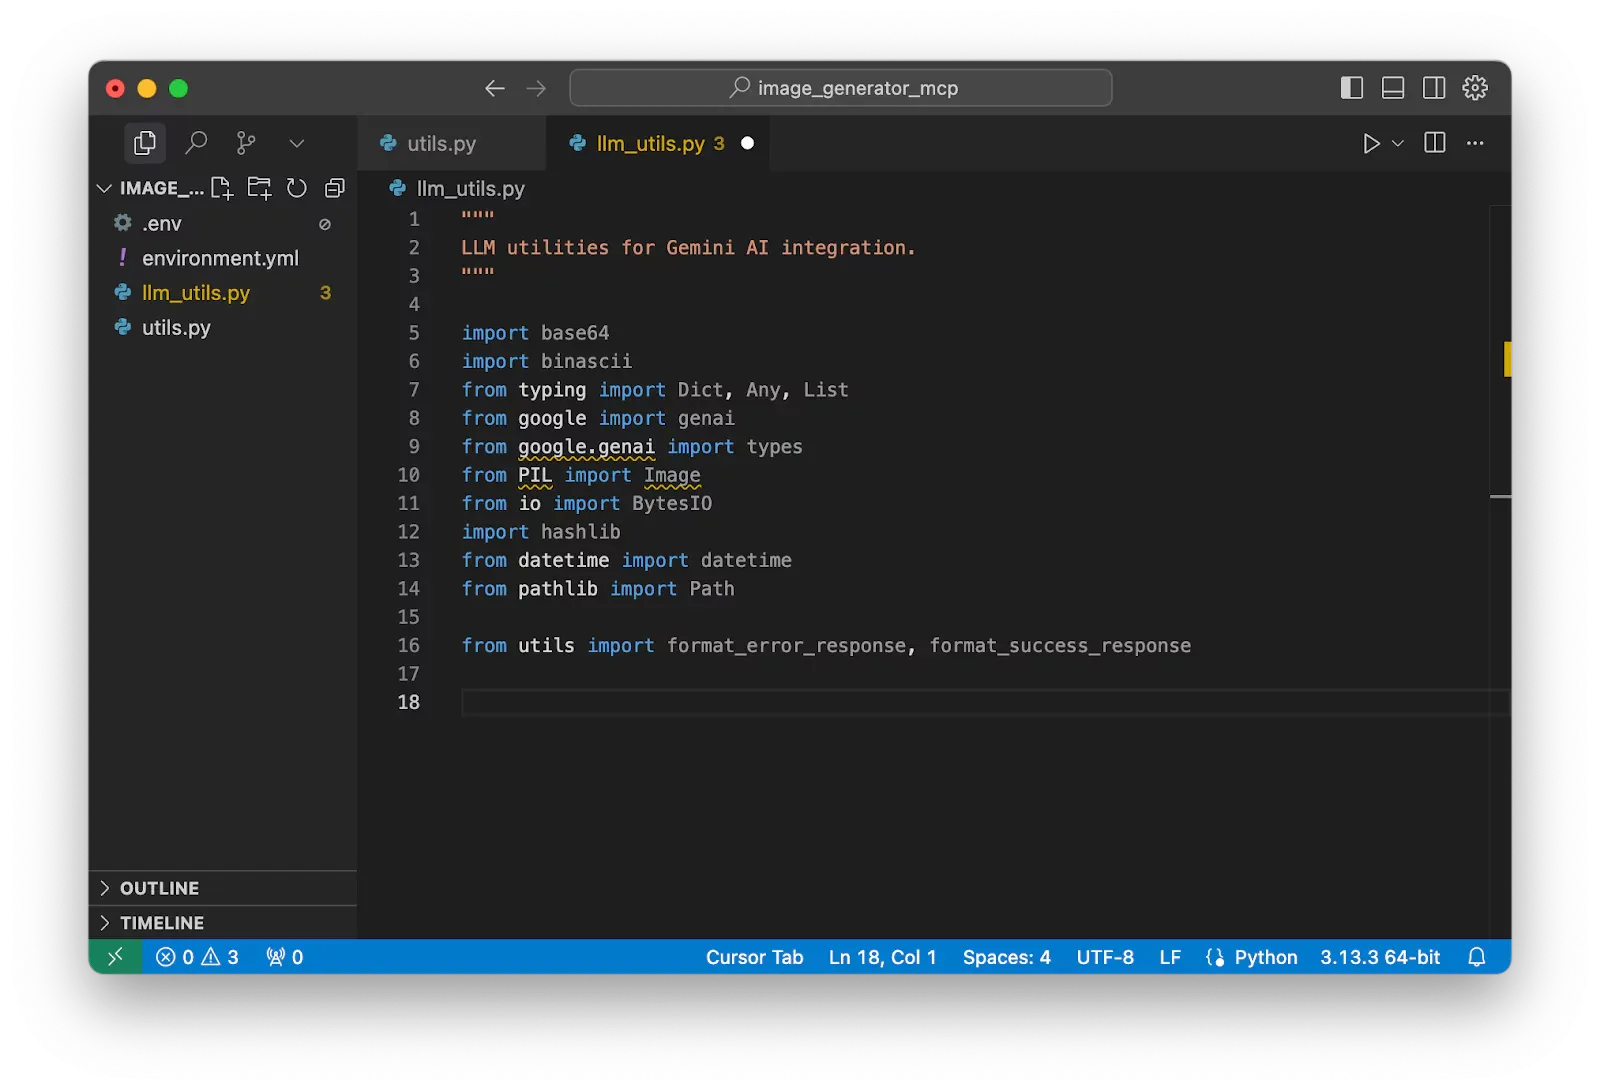Pick interpreter 3.13.3 64-bit
This screenshot has height=1091, width=1600.
click(x=1380, y=957)
